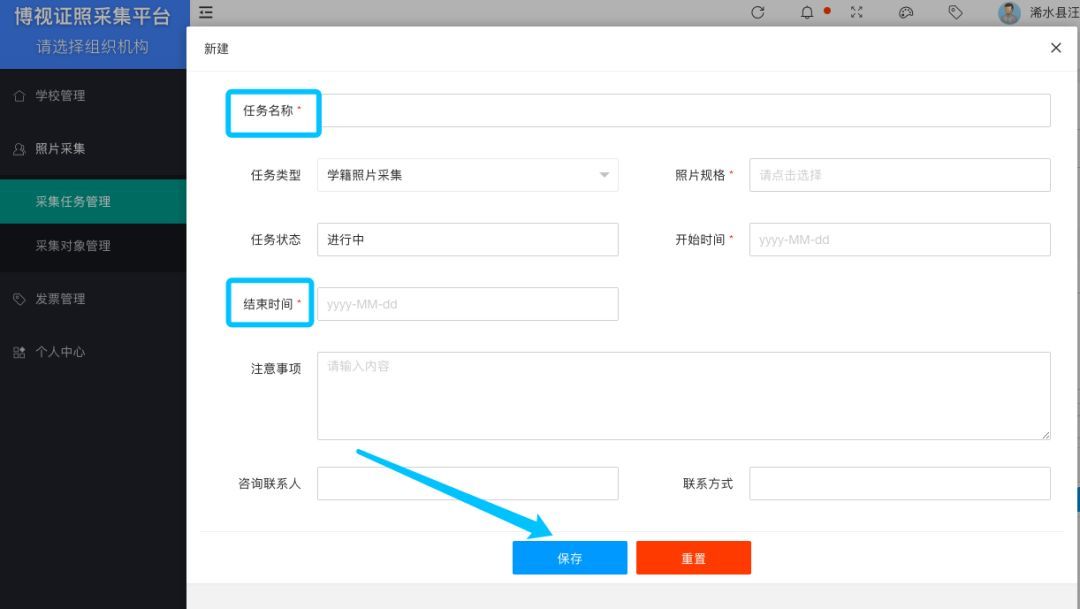This screenshot has width=1080, height=609.
Task: Click the 照片采集 user icon
Action: point(19,149)
